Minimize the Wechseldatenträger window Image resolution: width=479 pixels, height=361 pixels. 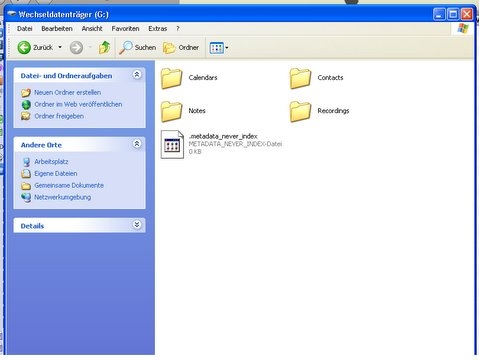pos(439,14)
